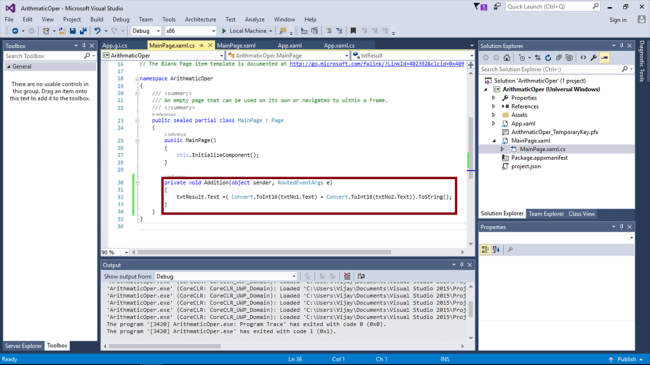Viewport: 650px width, 365px height.
Task: Start debugging with green play icon
Action: point(224,31)
